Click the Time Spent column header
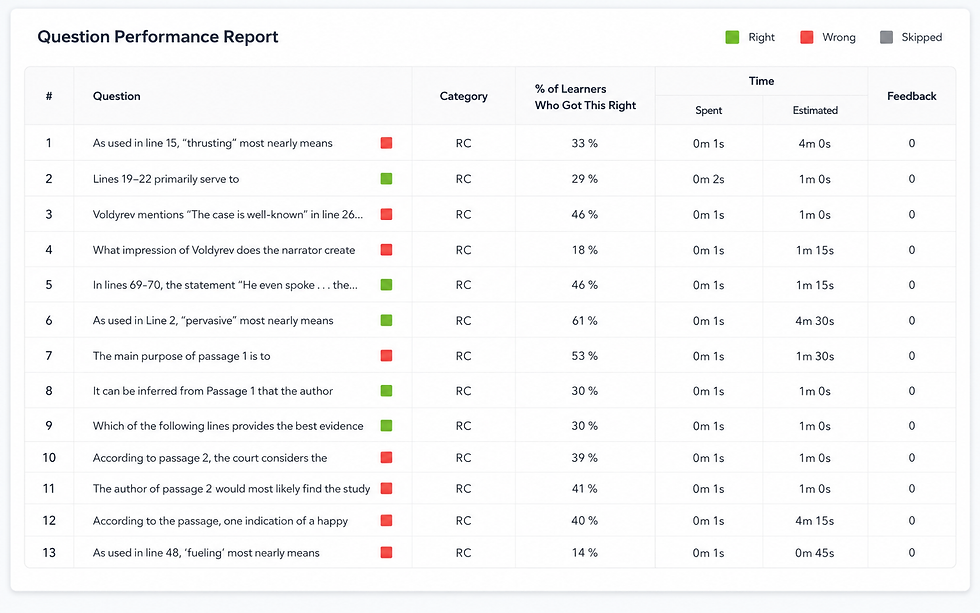 point(708,111)
